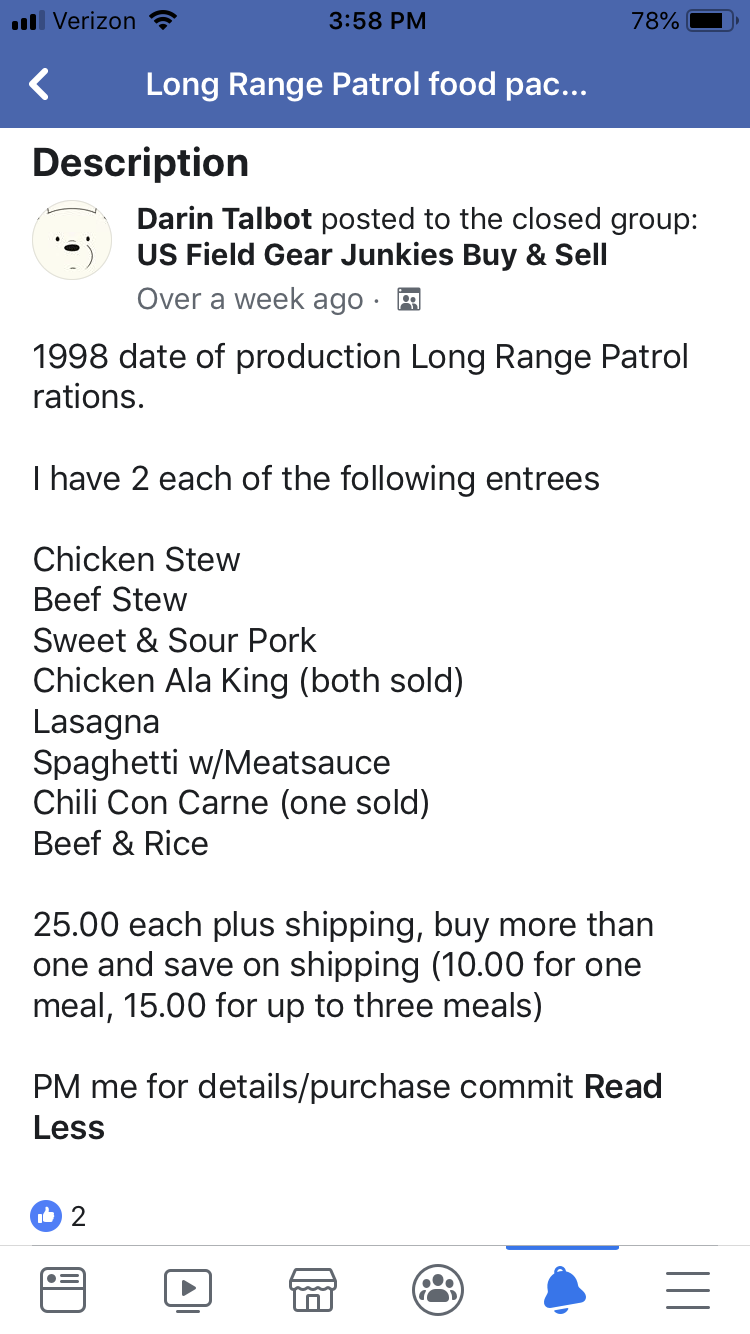Image resolution: width=750 pixels, height=1334 pixels.
Task: Tap the Description heading
Action: [141, 162]
